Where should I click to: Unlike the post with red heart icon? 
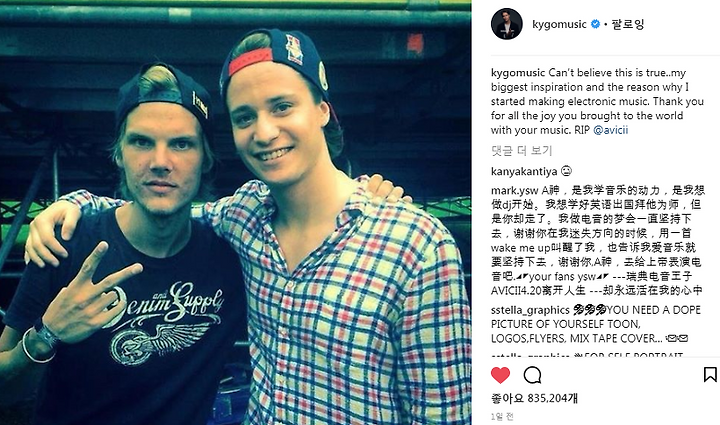[x=500, y=375]
